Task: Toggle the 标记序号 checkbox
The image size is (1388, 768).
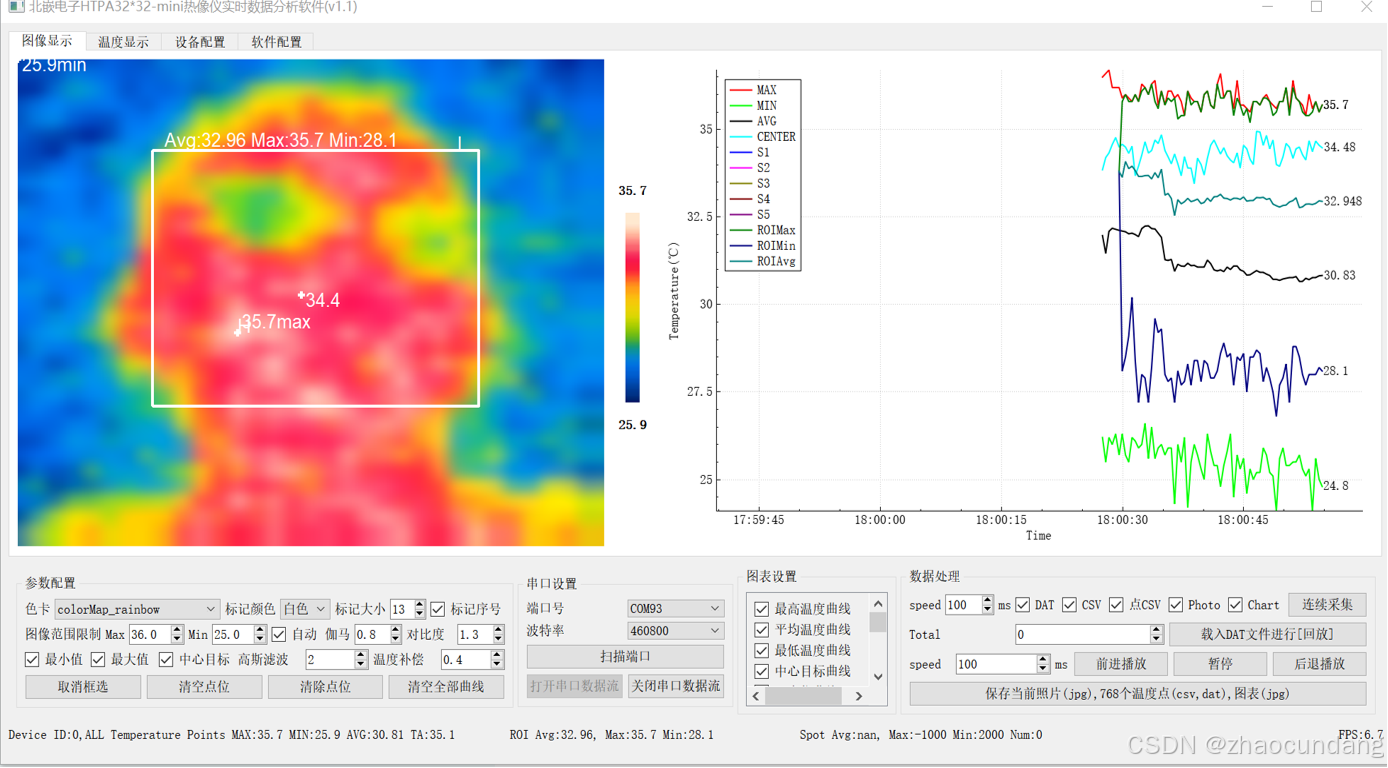Action: (438, 609)
